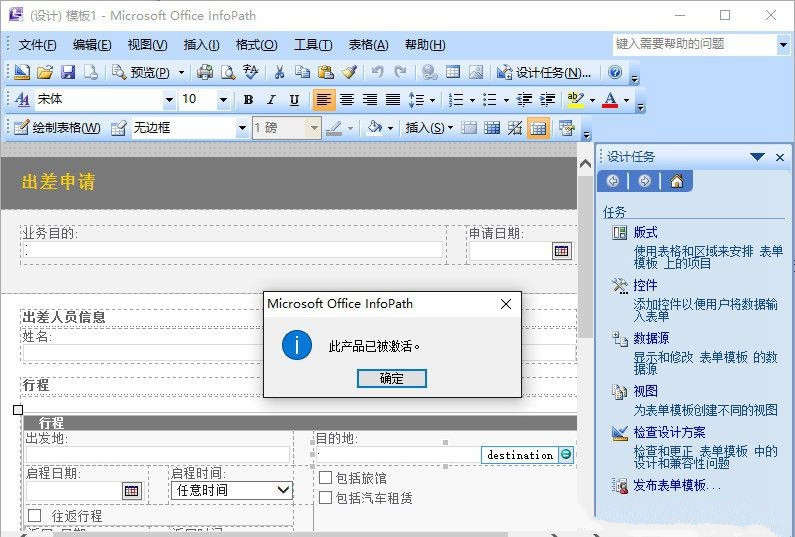Close the 设计任务 task pane
The image size is (795, 537).
780,157
